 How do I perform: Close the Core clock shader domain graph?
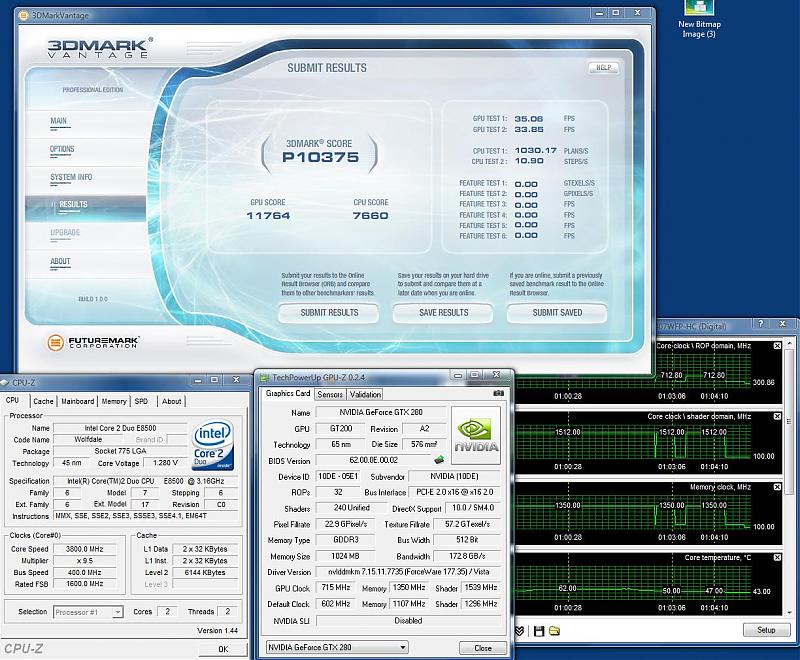pos(777,416)
